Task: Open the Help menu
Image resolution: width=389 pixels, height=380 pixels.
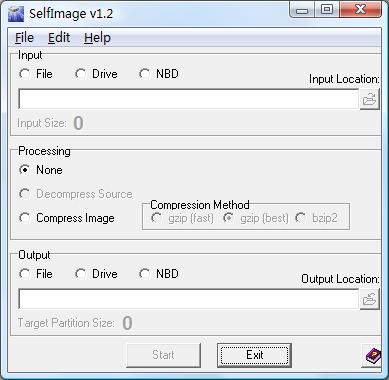Action: [97, 38]
